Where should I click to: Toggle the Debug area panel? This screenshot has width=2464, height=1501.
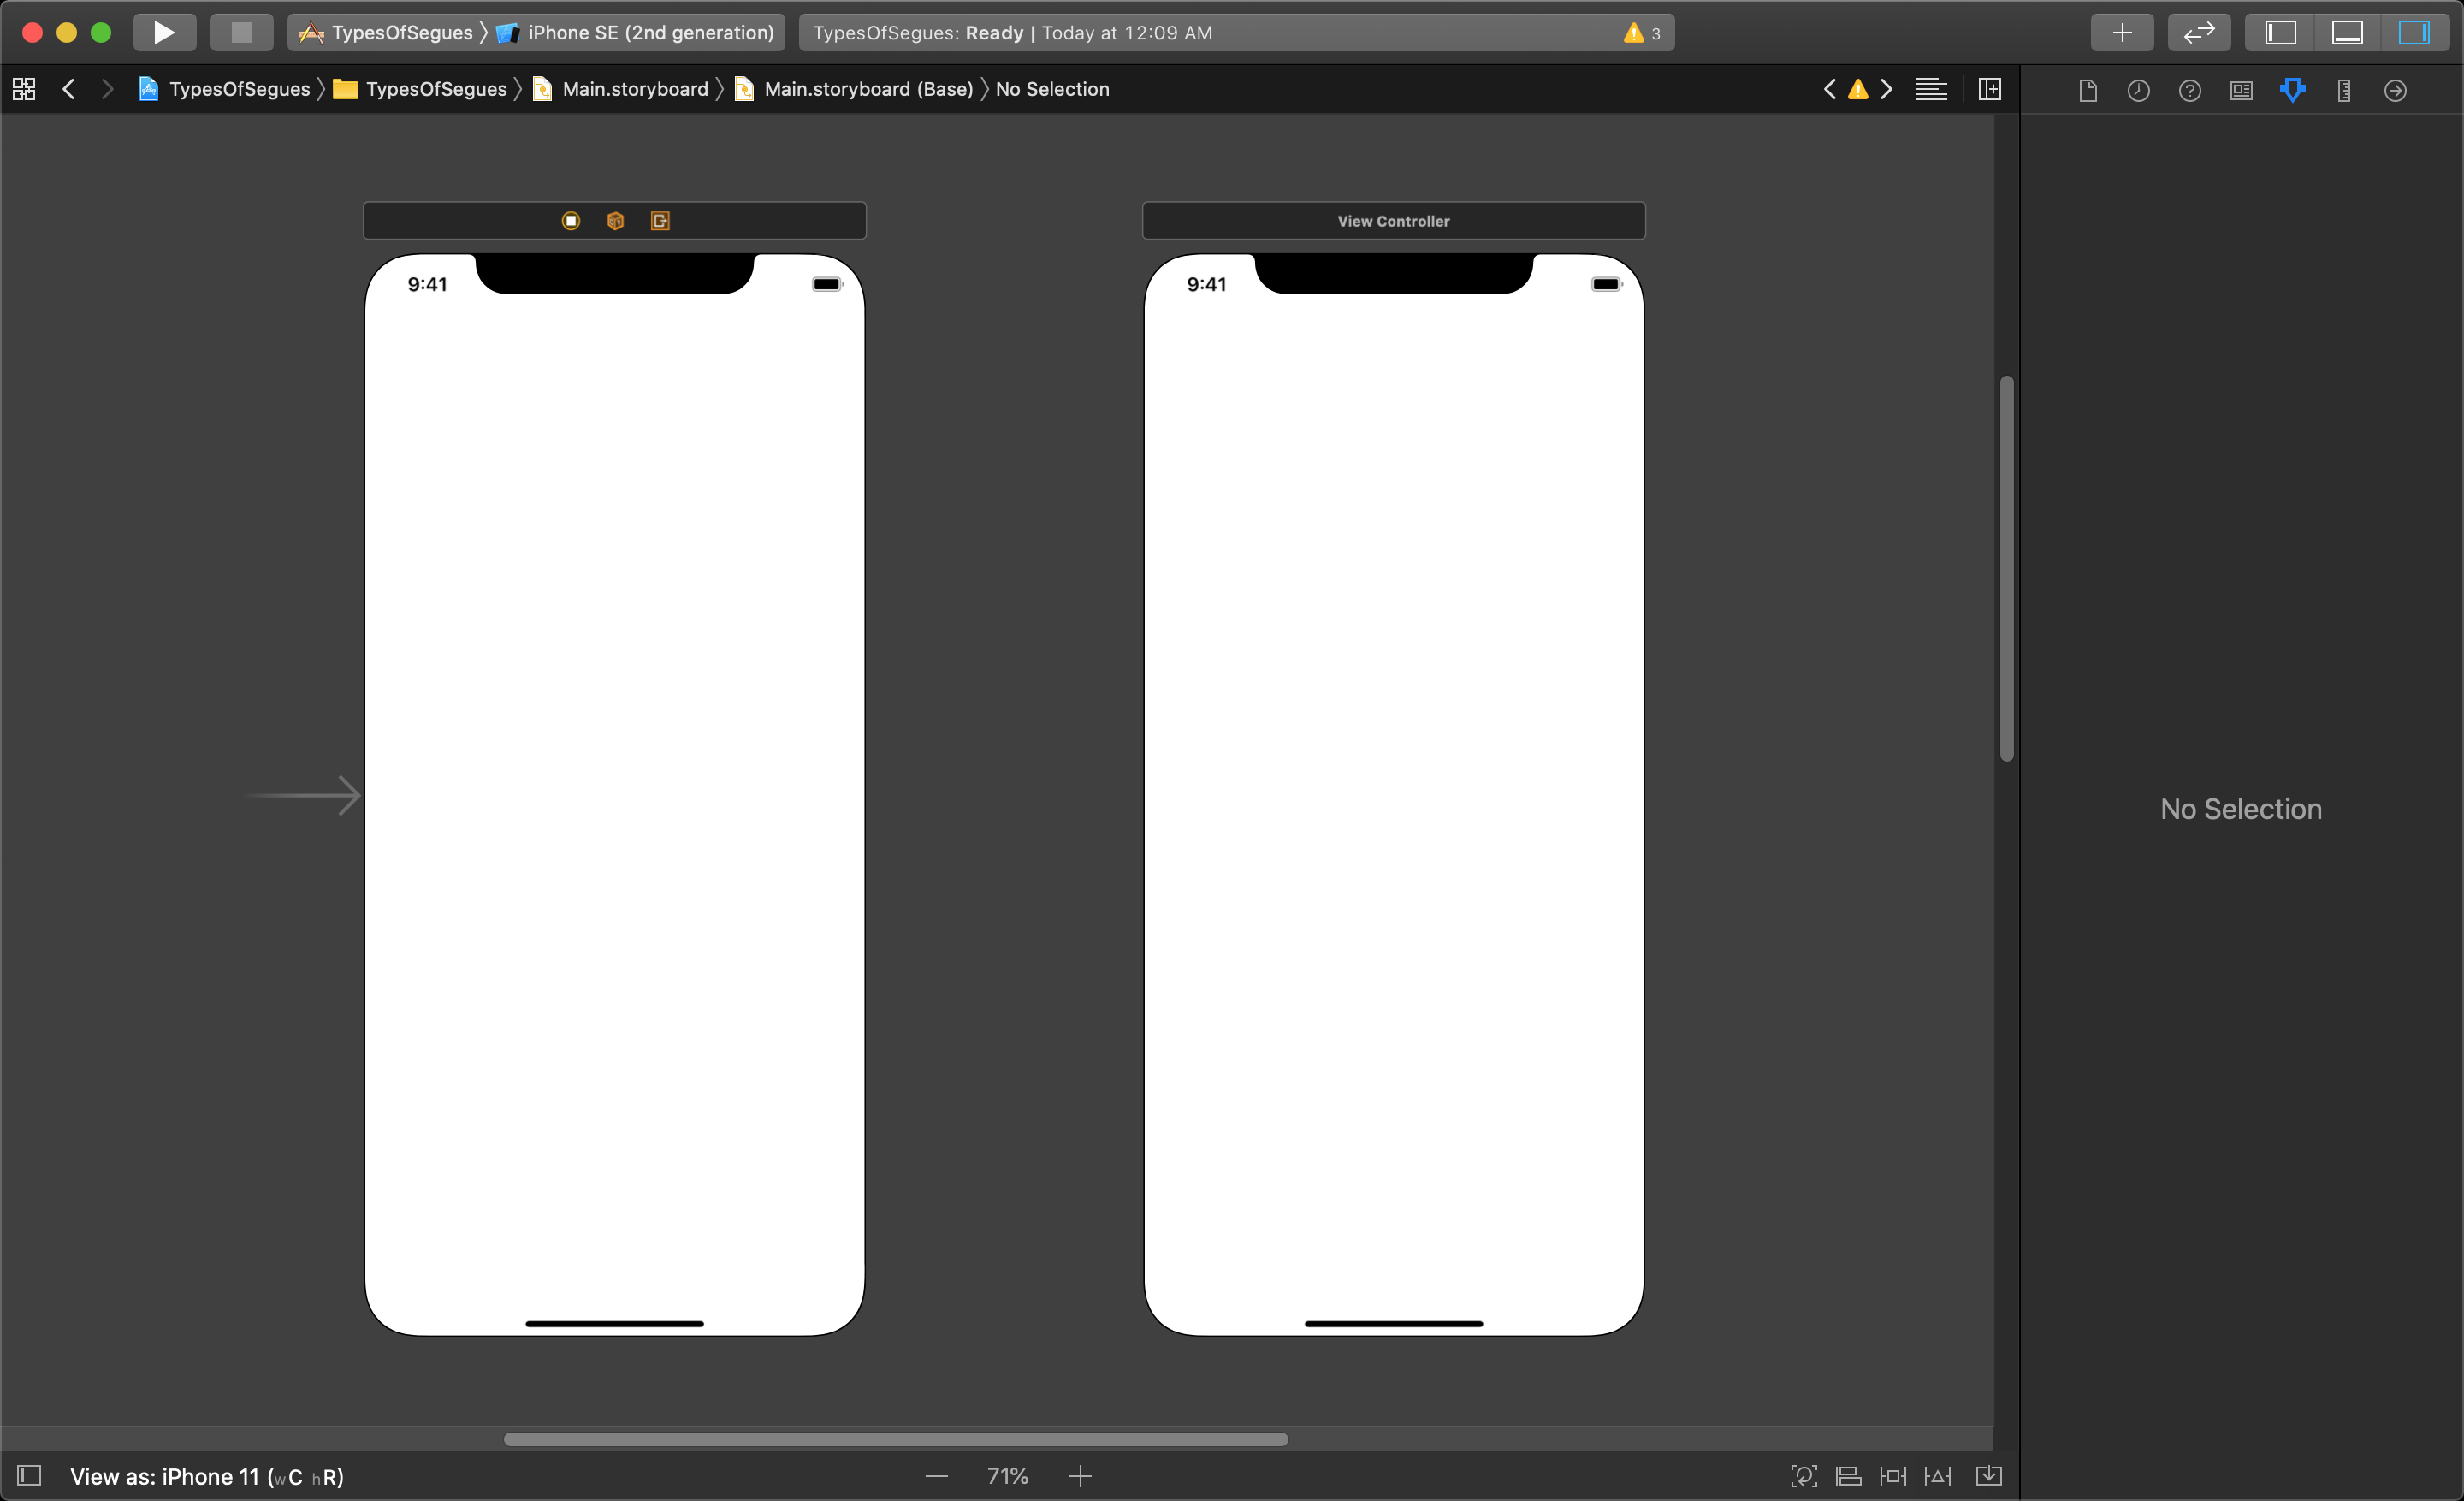[2347, 32]
